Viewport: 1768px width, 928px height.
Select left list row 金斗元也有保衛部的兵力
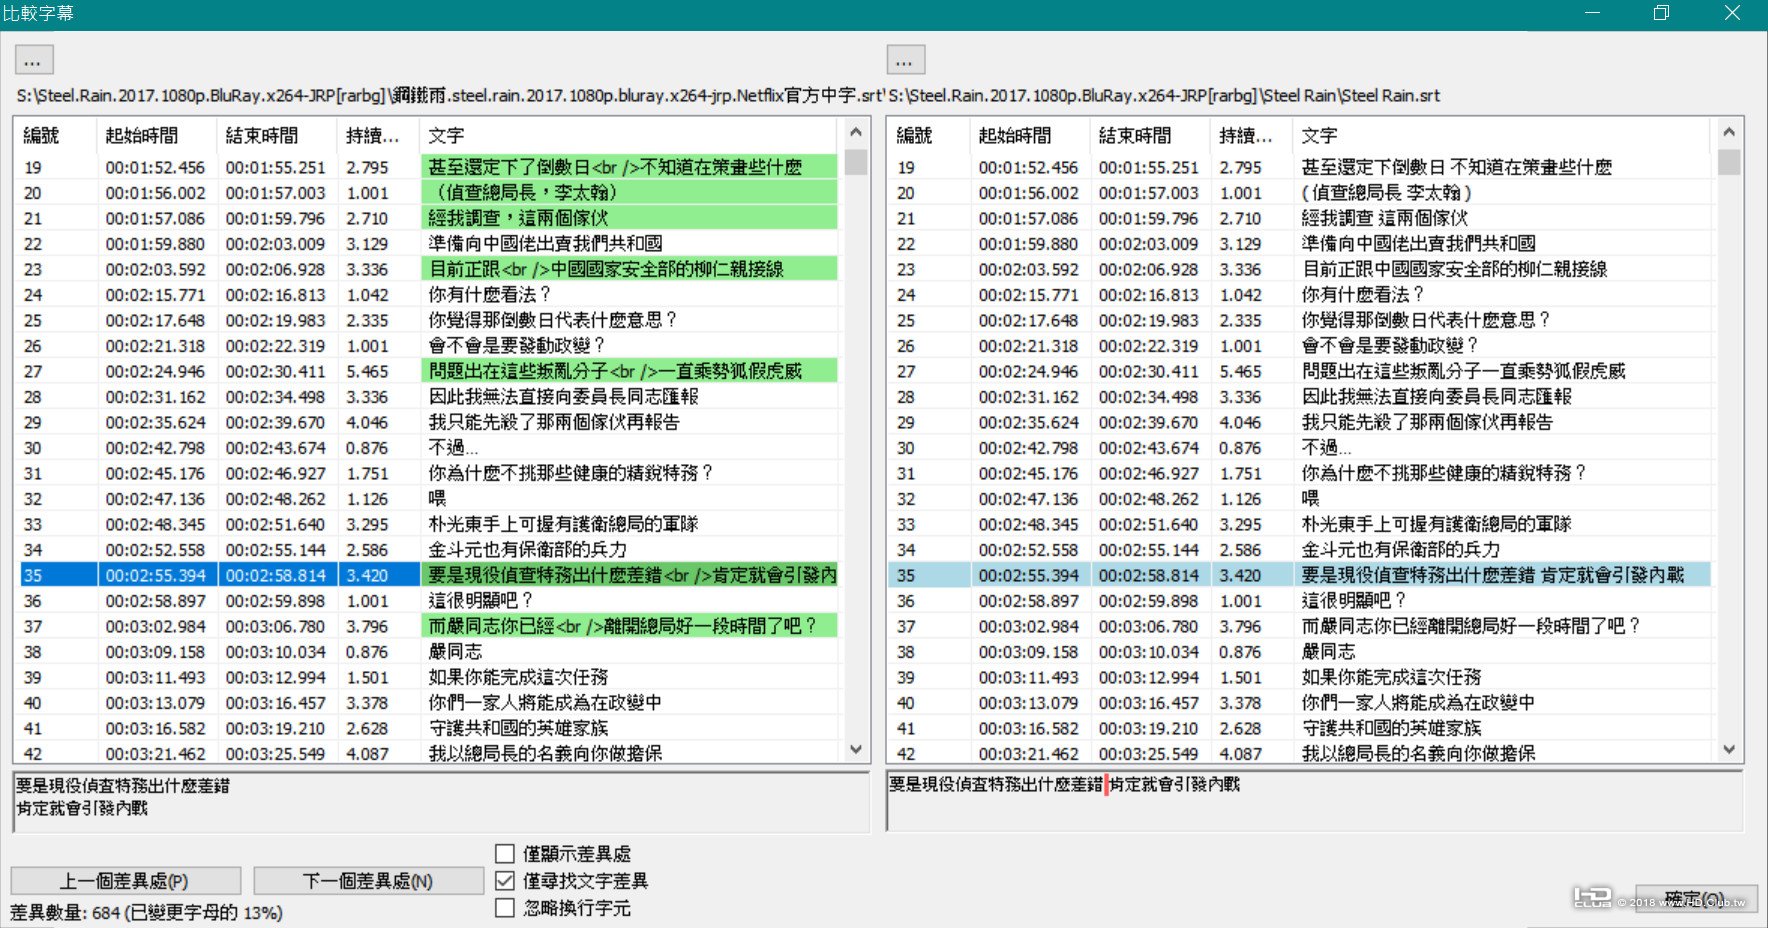click(427, 550)
